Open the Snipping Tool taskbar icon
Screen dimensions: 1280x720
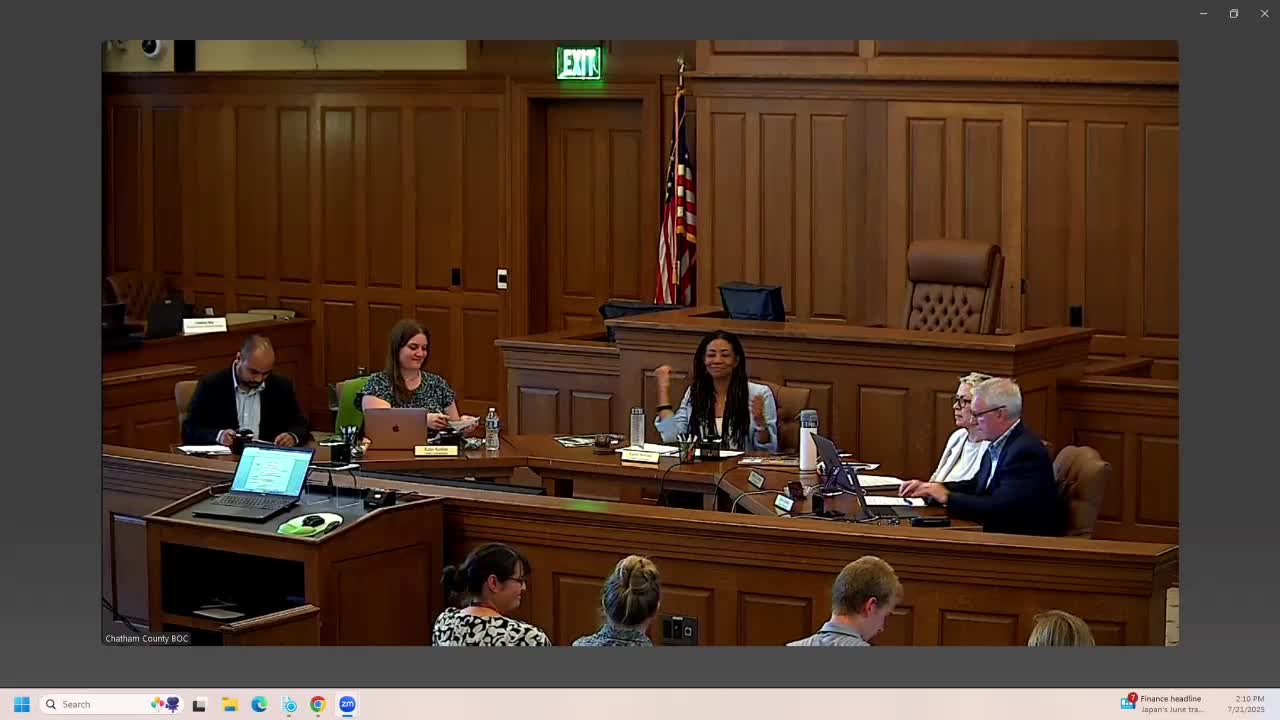289,704
